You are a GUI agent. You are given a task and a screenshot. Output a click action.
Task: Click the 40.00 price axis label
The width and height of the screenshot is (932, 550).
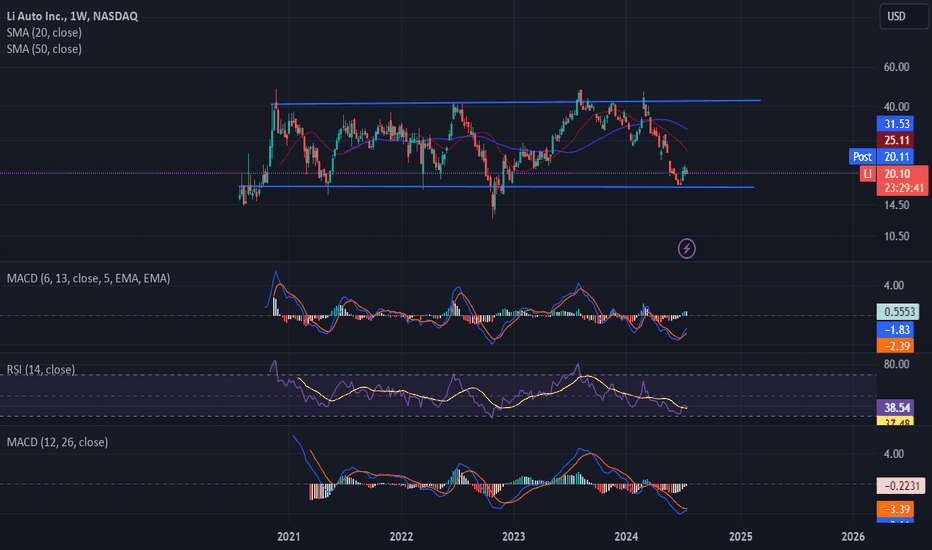pos(896,106)
